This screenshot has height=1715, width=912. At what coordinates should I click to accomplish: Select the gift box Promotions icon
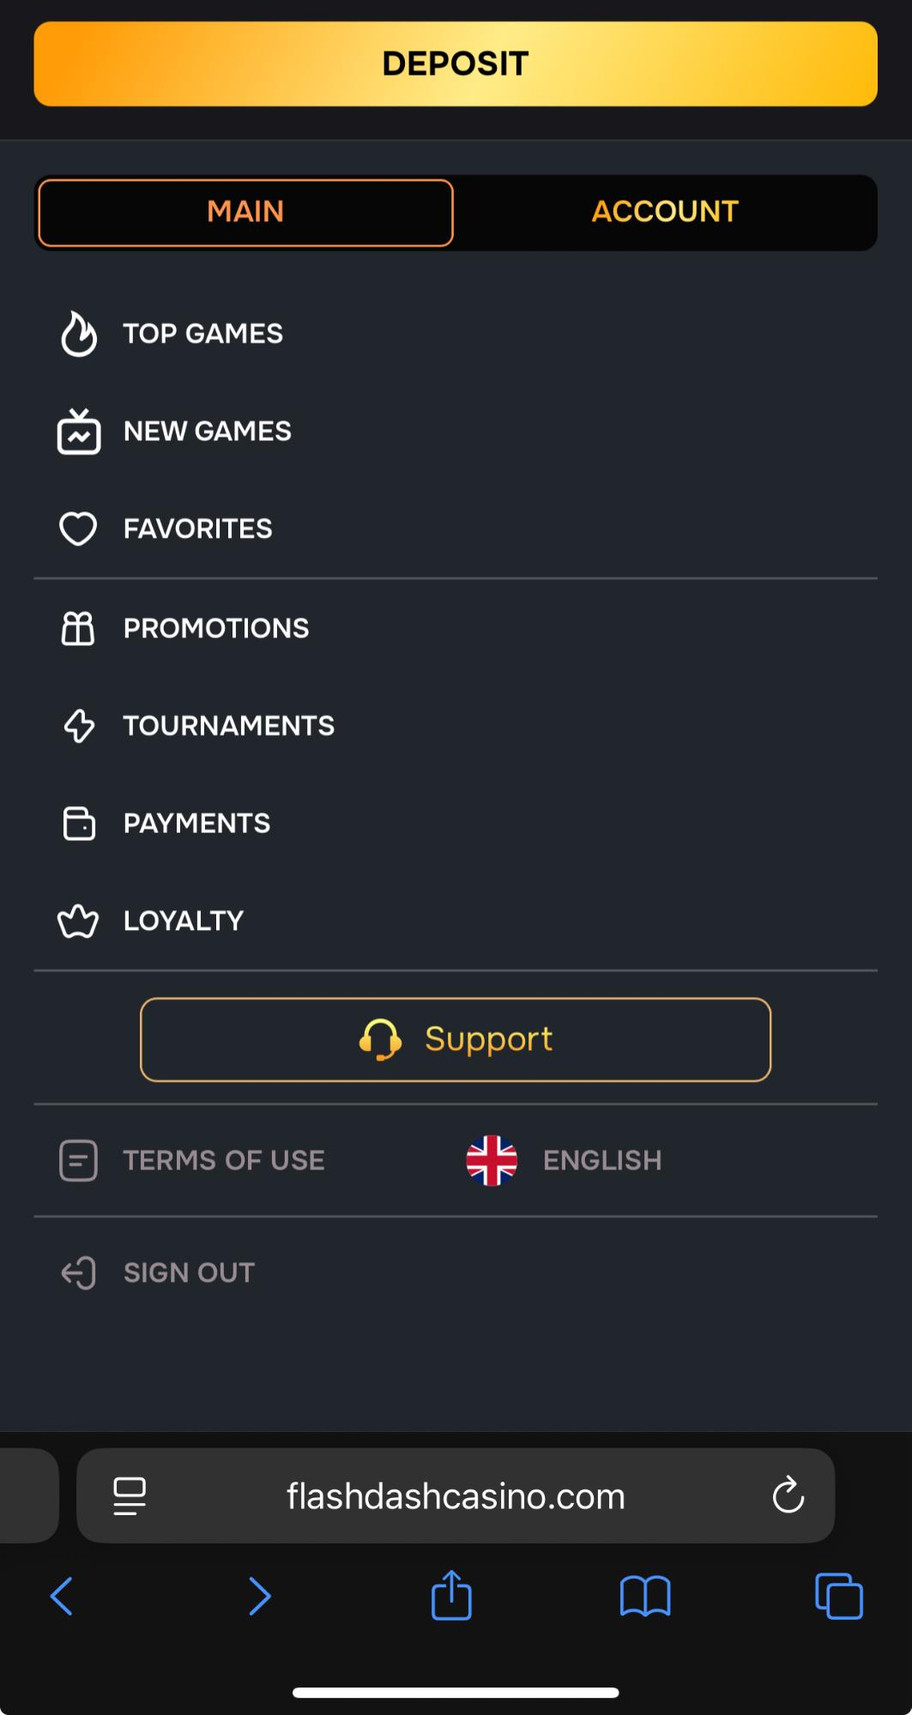(x=78, y=628)
